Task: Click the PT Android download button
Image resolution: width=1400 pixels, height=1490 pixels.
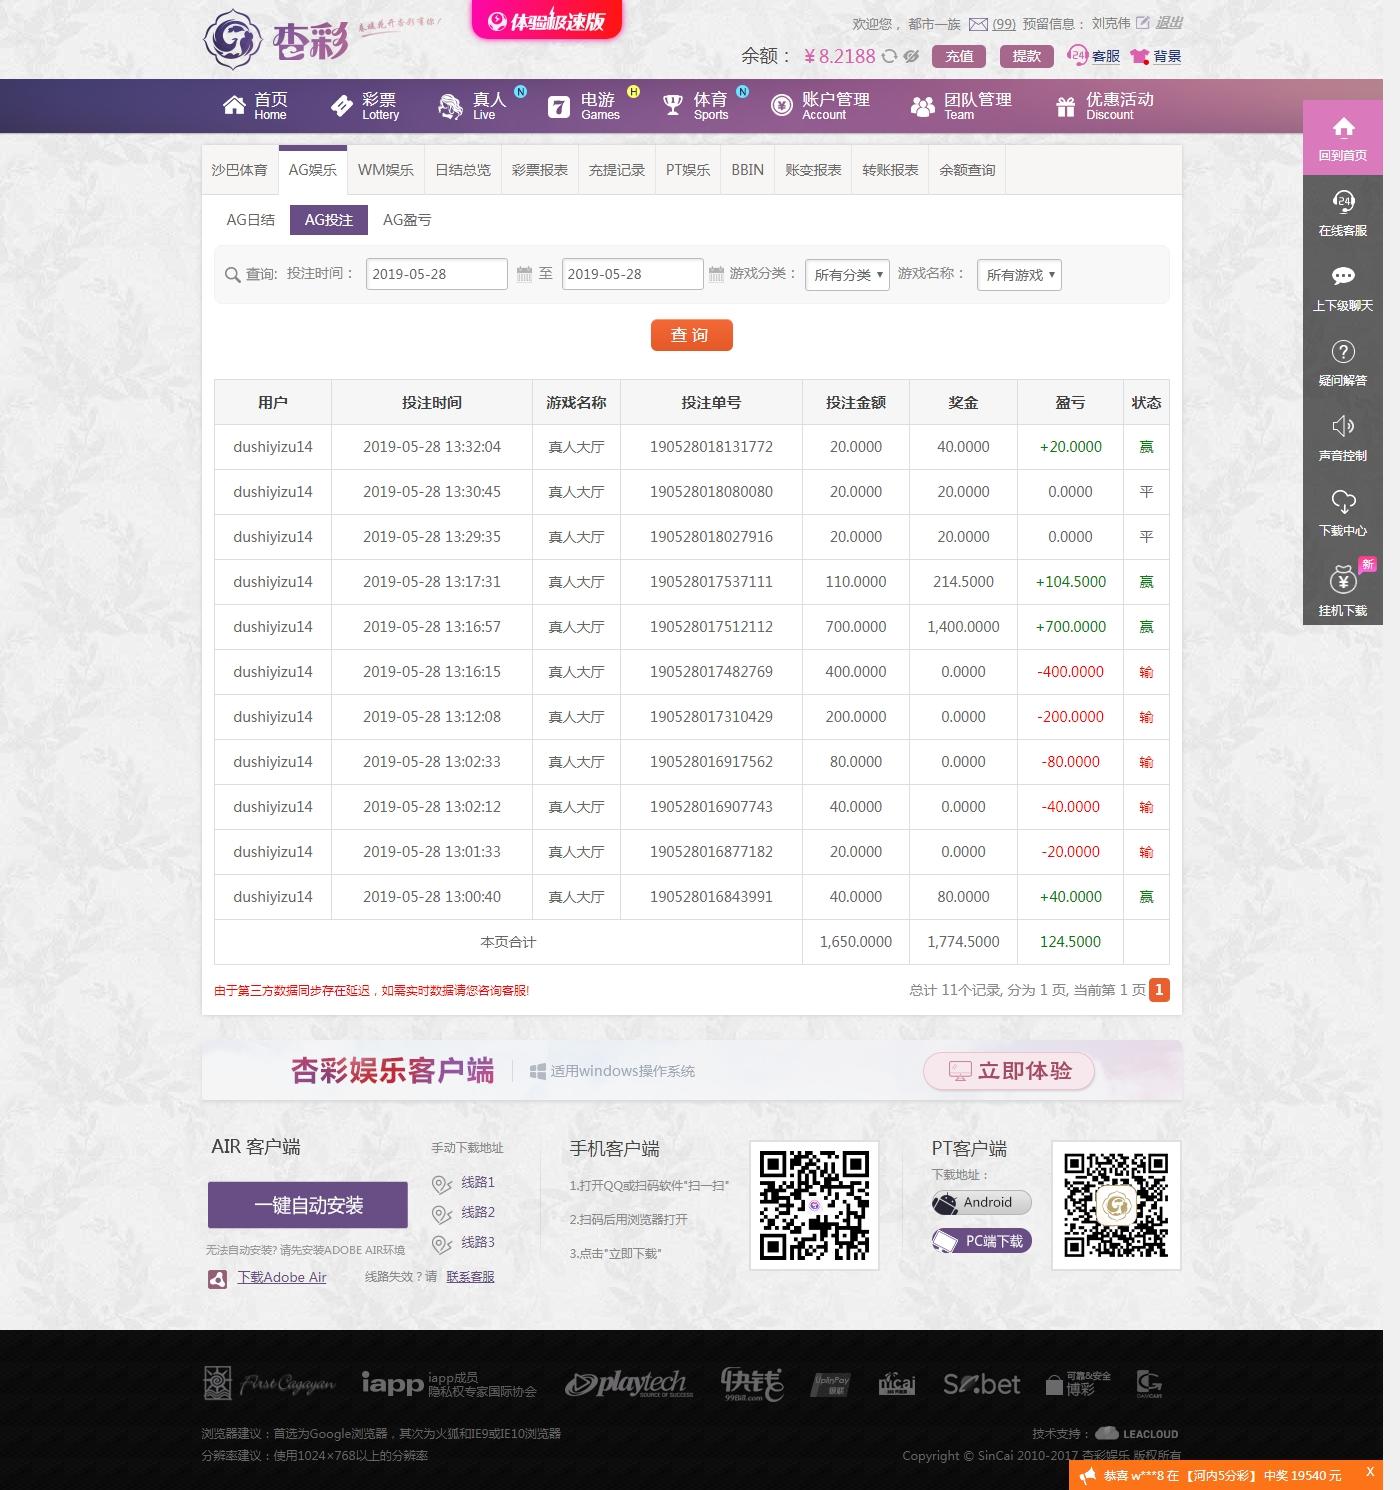Action: [981, 1203]
